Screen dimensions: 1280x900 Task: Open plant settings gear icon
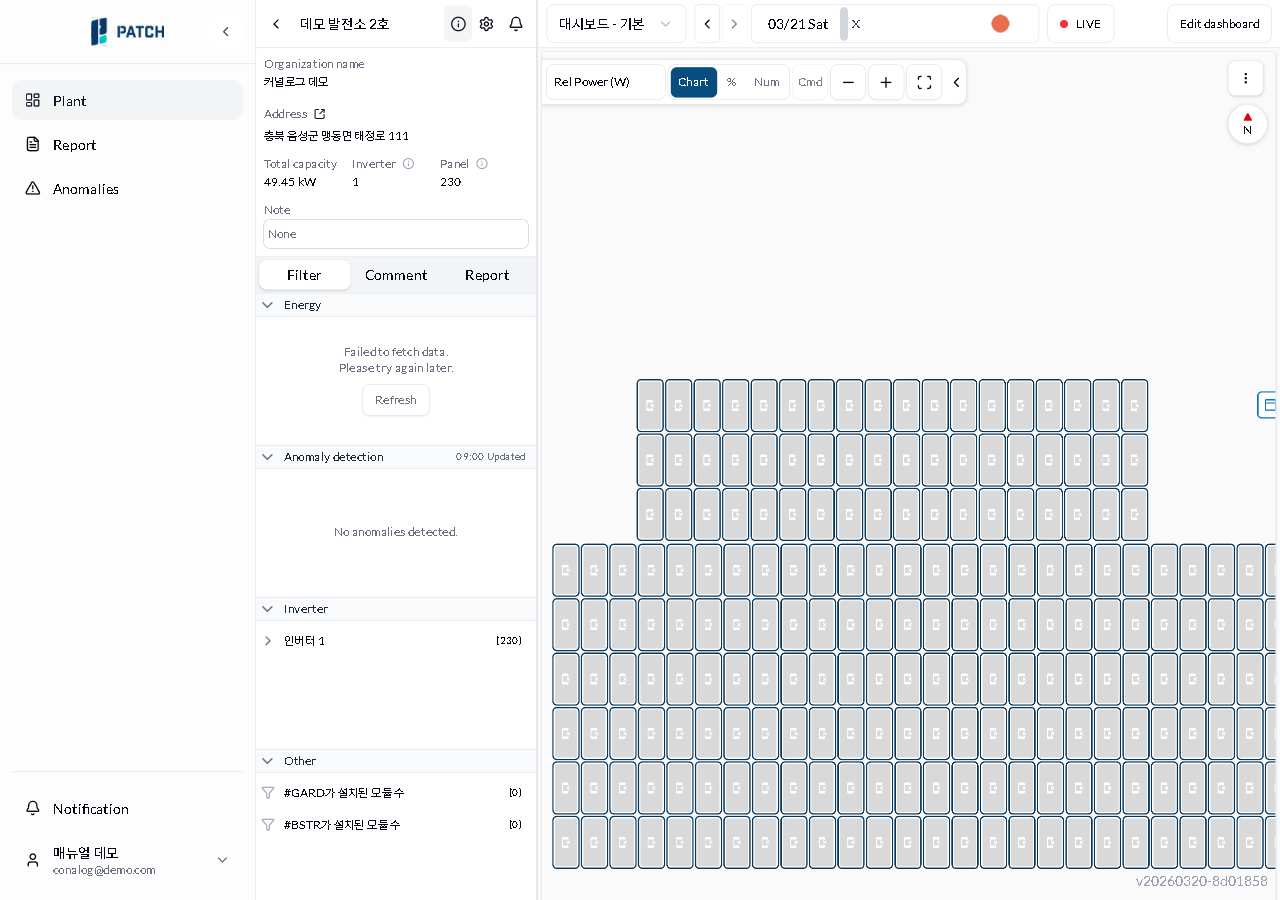click(x=486, y=24)
